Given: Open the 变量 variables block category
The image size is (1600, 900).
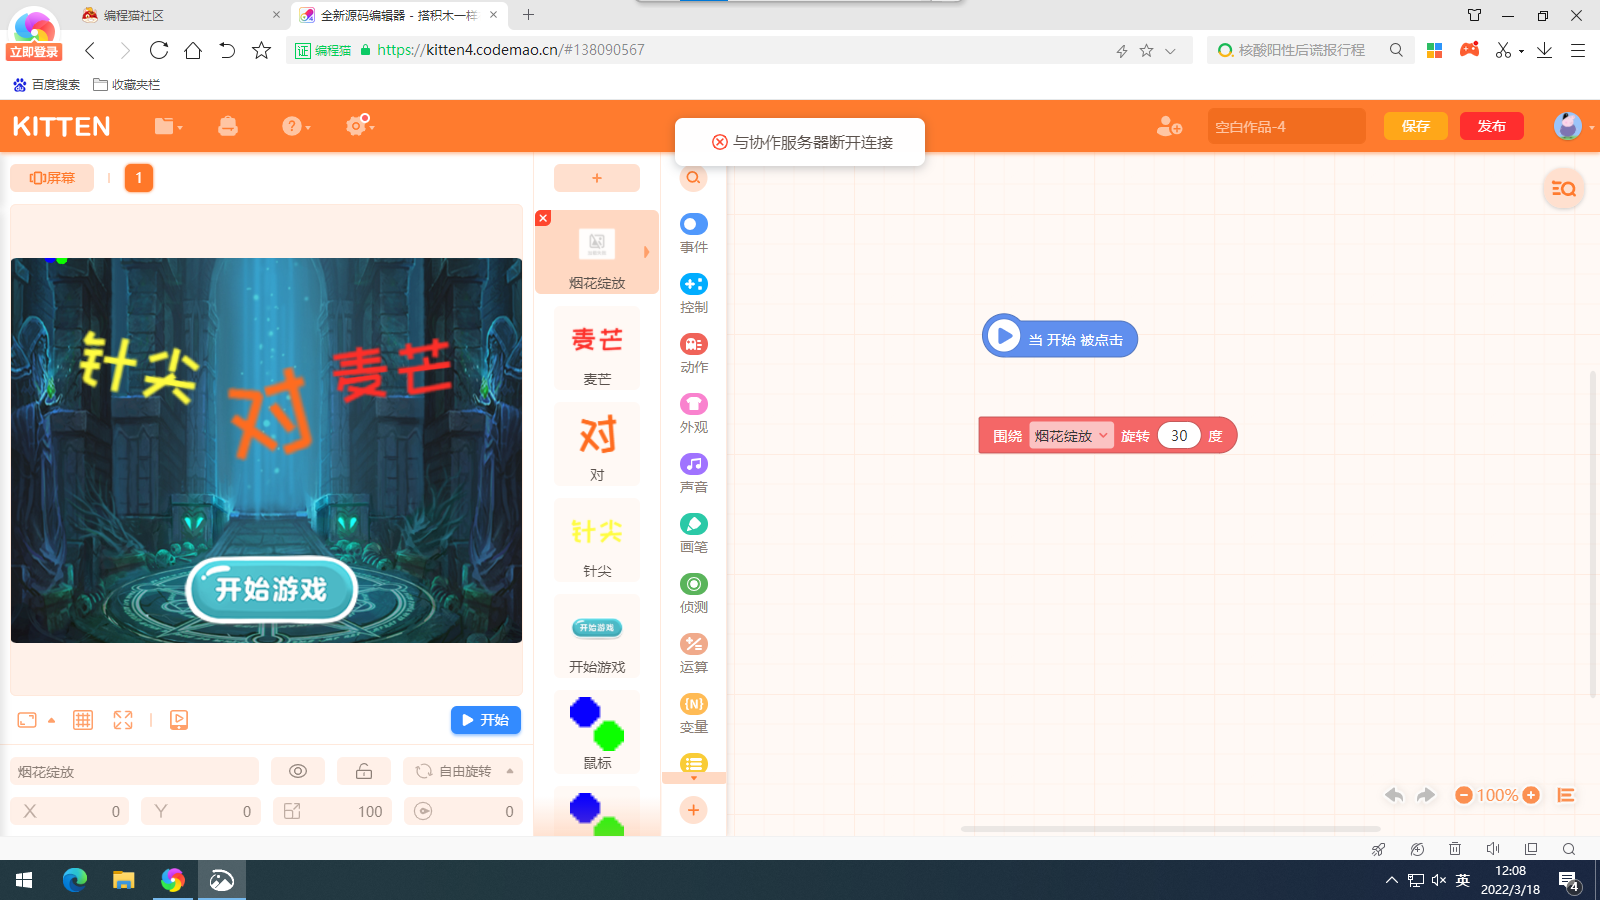Looking at the screenshot, I should (x=694, y=714).
